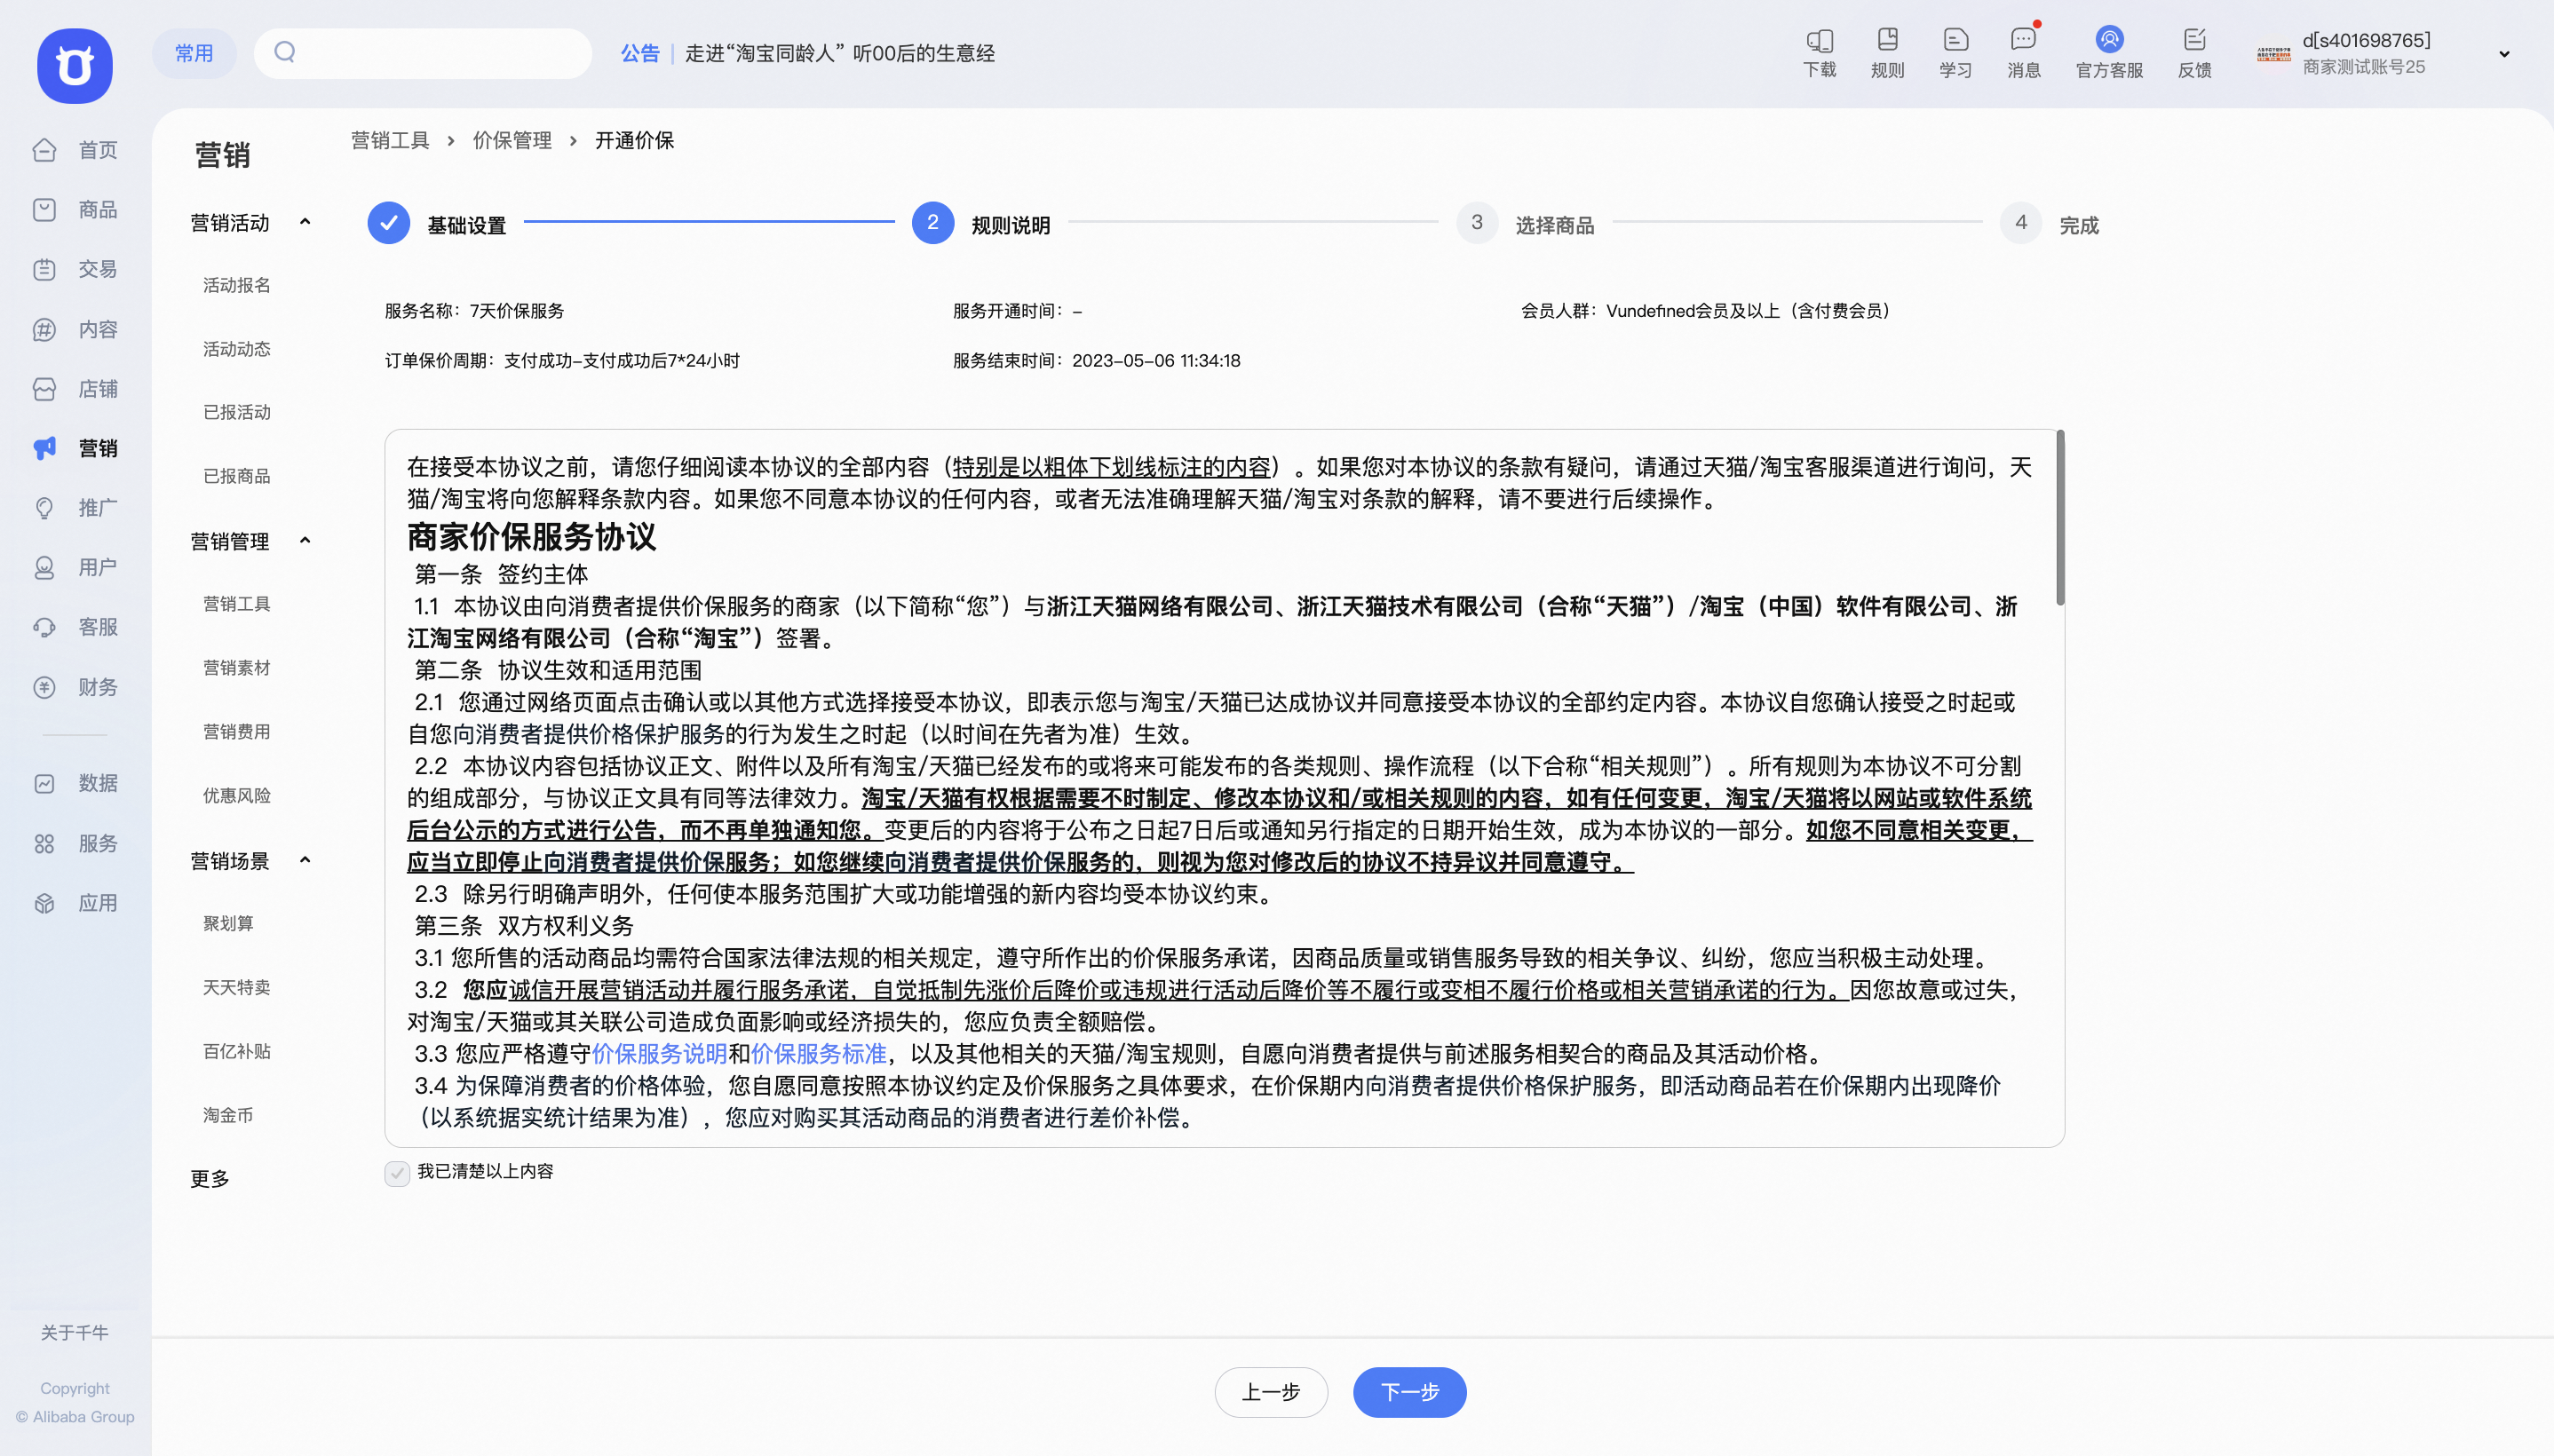The width and height of the screenshot is (2554, 1456).
Task: Open 服务 in the sidebar
Action: click(x=76, y=843)
